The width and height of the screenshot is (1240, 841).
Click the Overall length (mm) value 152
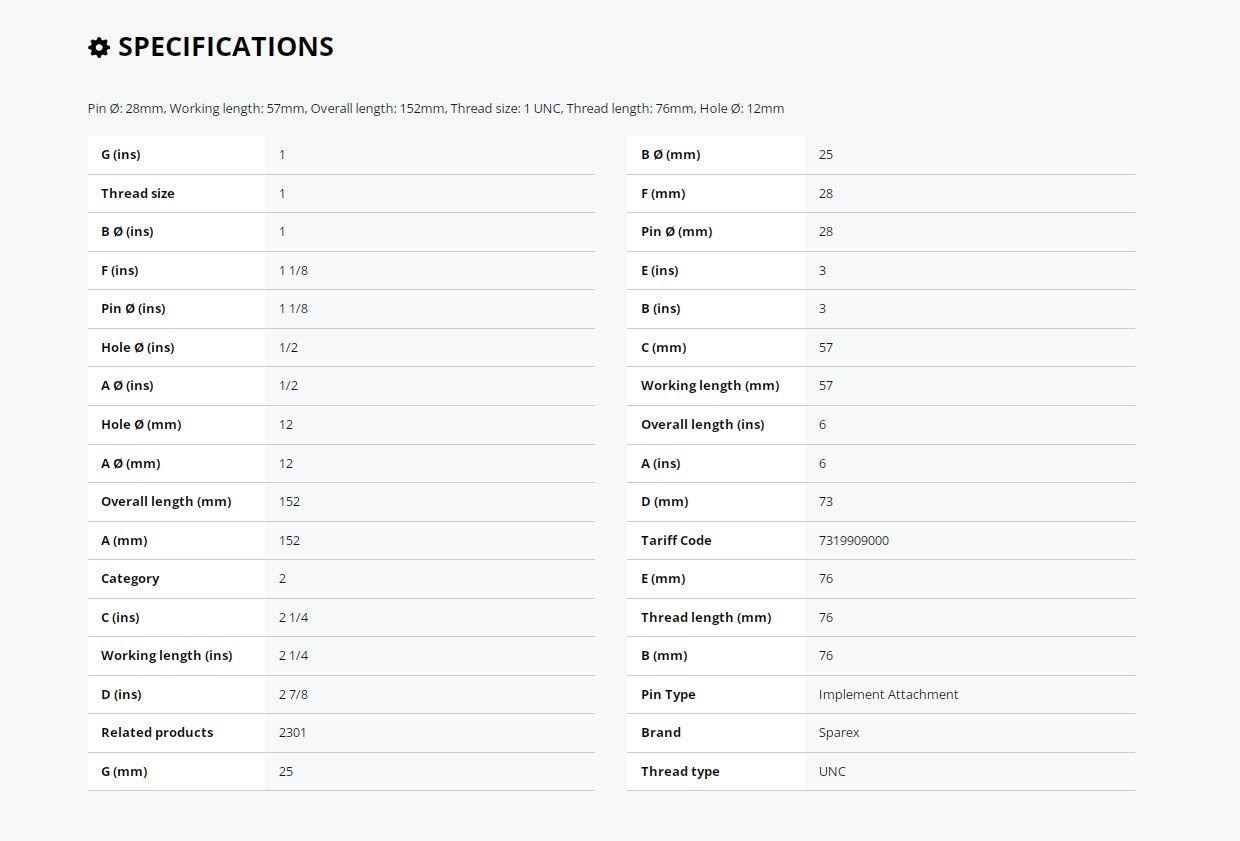(x=289, y=501)
